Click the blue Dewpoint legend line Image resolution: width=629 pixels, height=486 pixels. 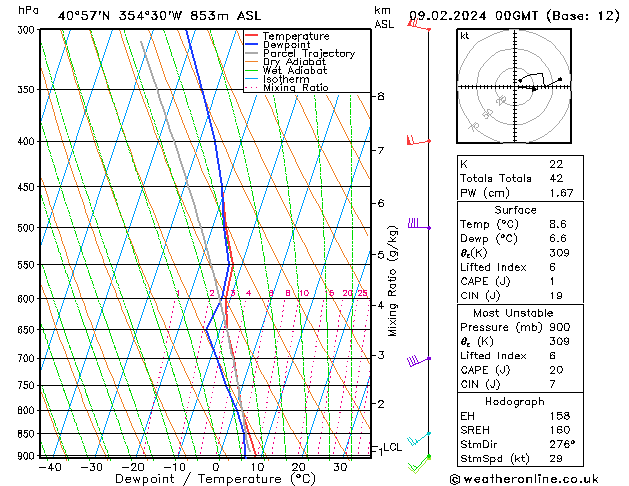coord(251,44)
